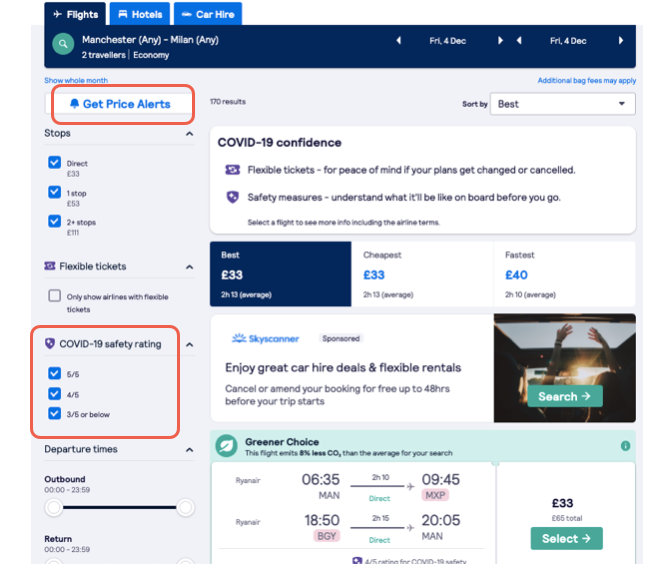Click the outbound Fri, 4 Dec date
The width and height of the screenshot is (663, 580).
(x=448, y=41)
